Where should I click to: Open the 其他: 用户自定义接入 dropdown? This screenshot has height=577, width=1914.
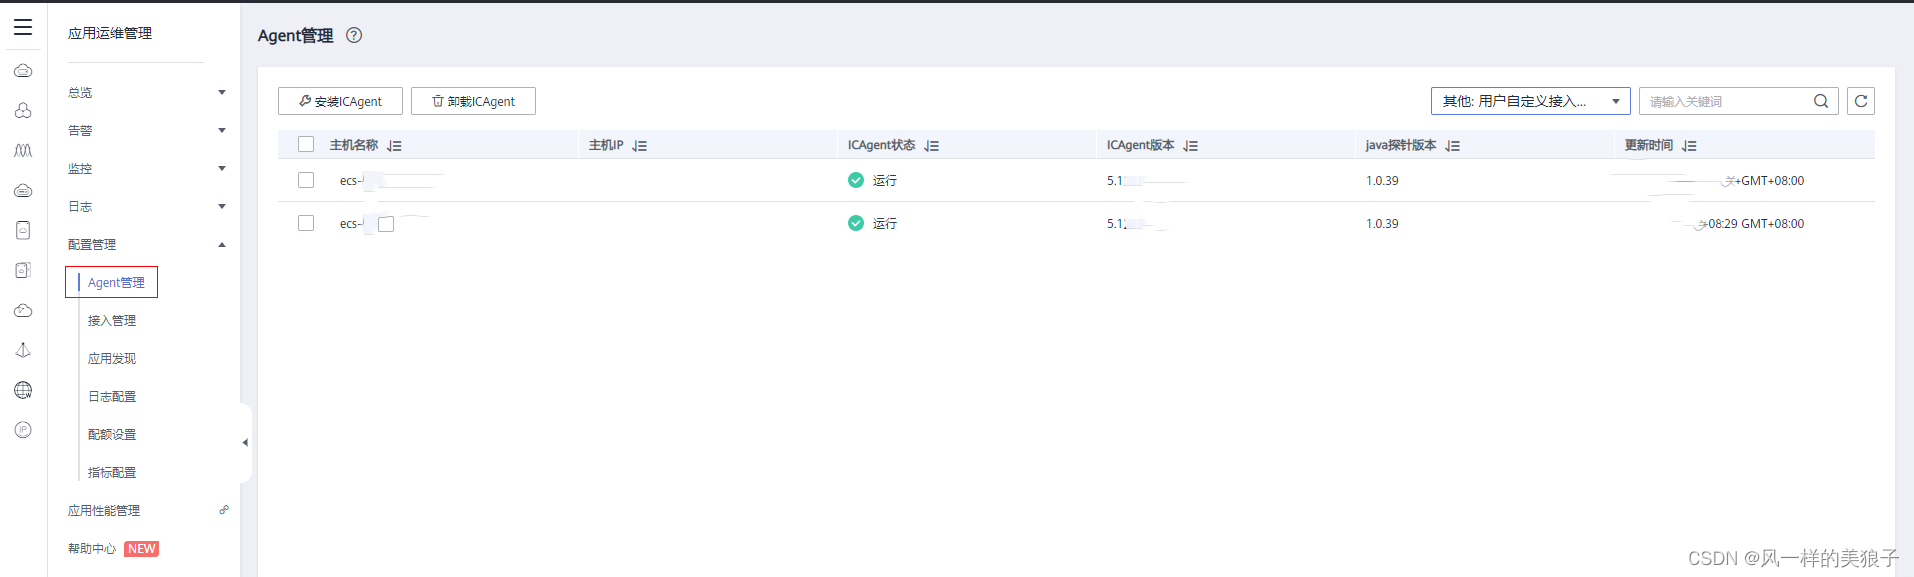tap(1530, 101)
